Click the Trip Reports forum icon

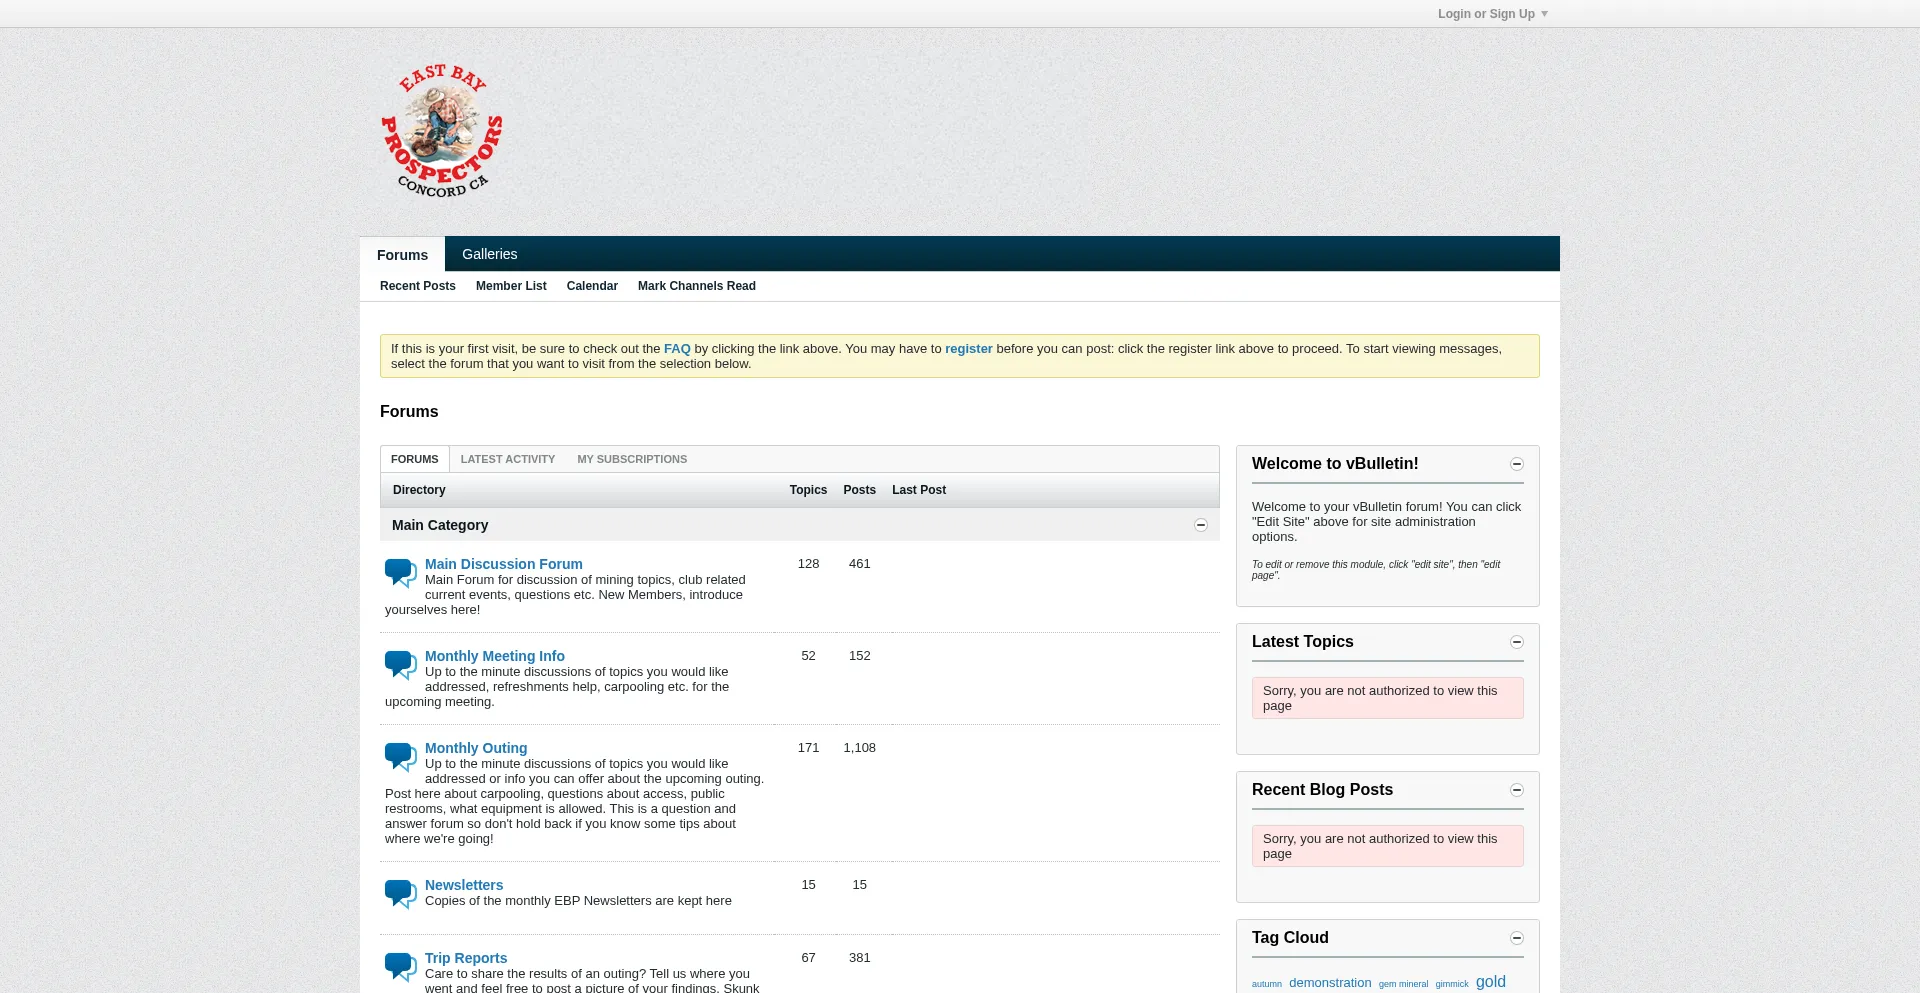click(399, 966)
